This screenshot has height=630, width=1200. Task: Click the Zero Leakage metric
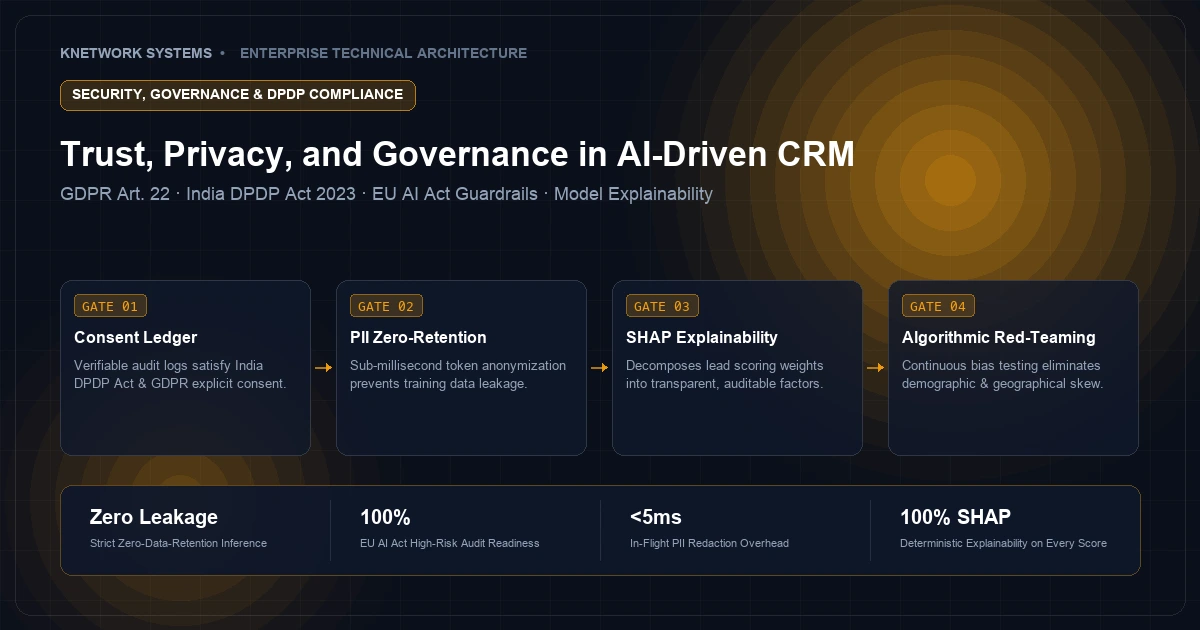coord(153,517)
